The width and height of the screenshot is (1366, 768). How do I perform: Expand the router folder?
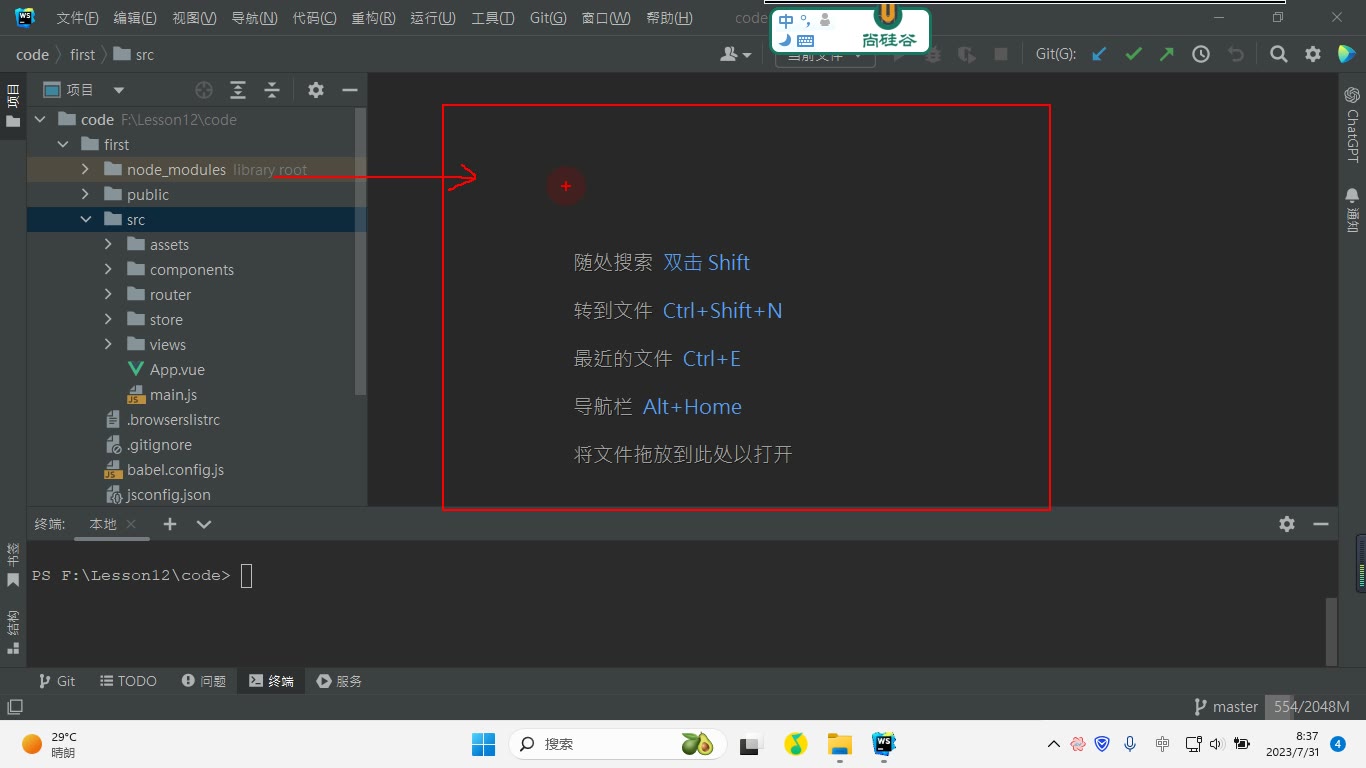tap(109, 295)
